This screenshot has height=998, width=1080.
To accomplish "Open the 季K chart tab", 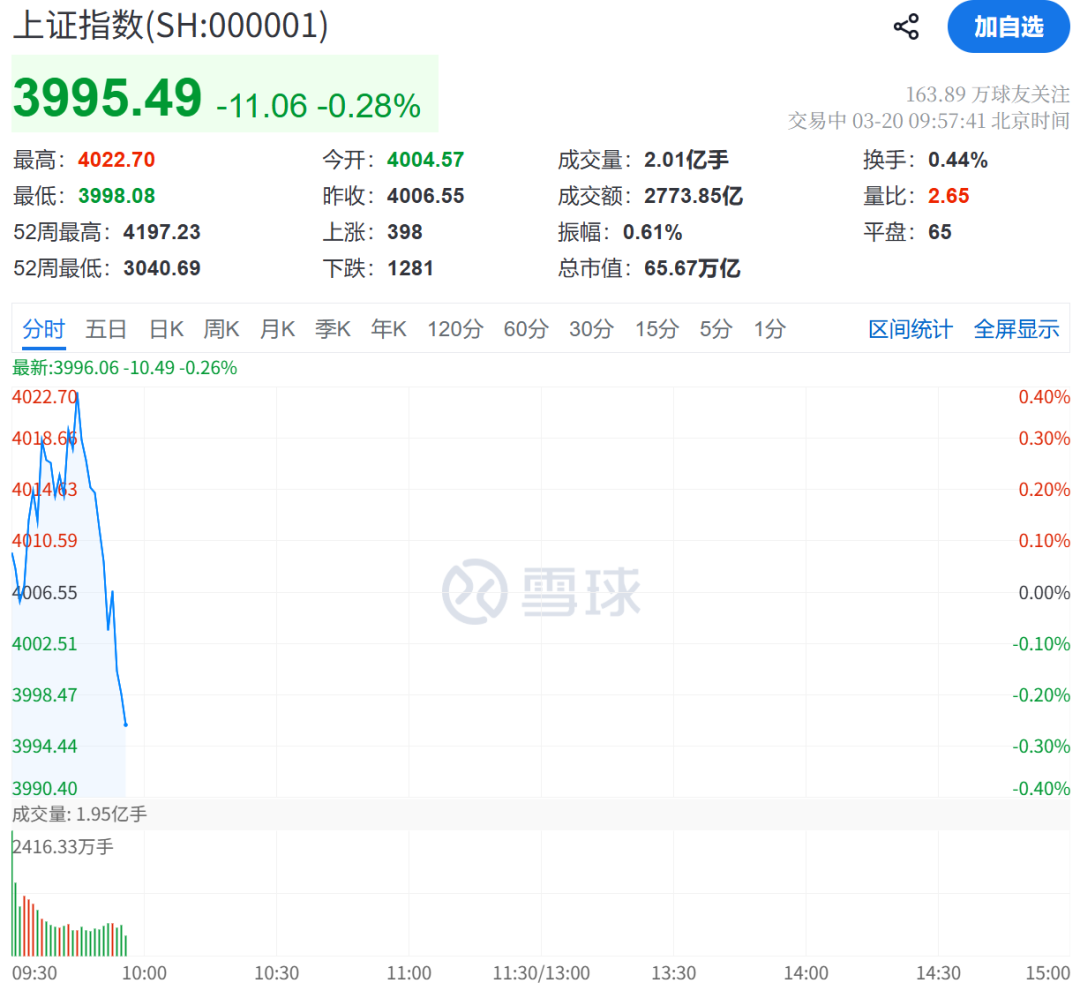I will tap(333, 329).
